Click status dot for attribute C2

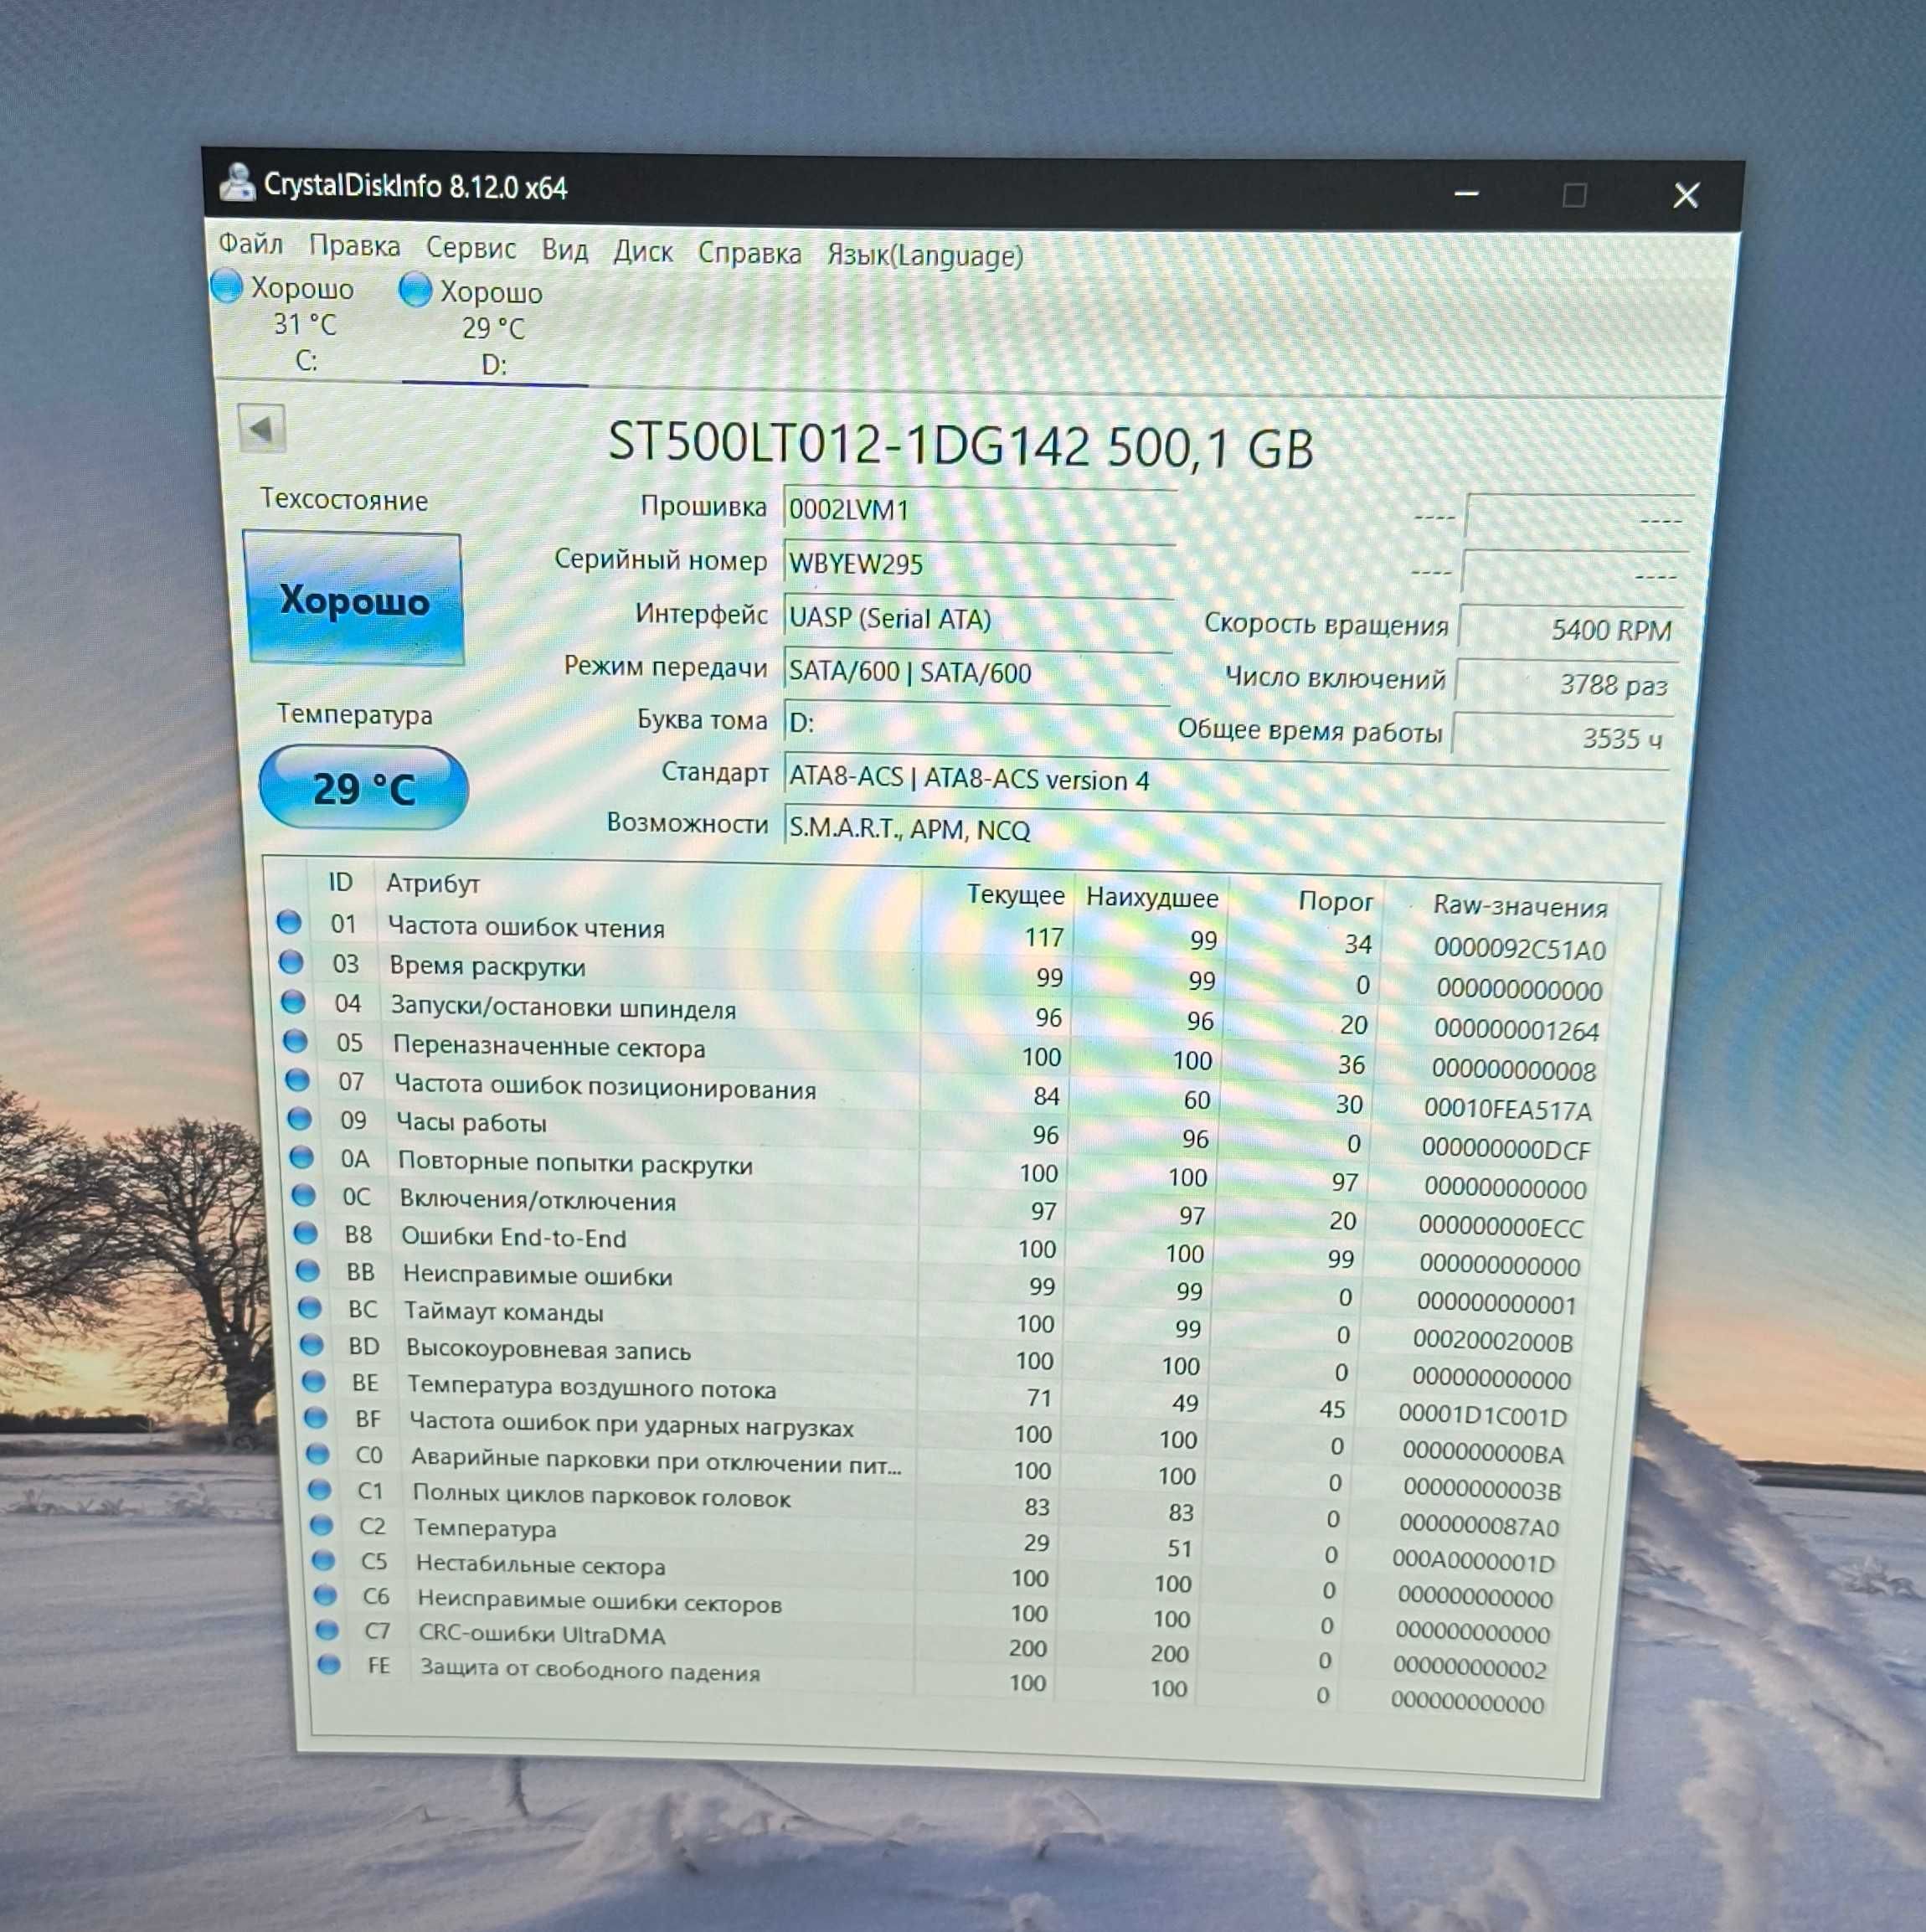(x=321, y=1526)
